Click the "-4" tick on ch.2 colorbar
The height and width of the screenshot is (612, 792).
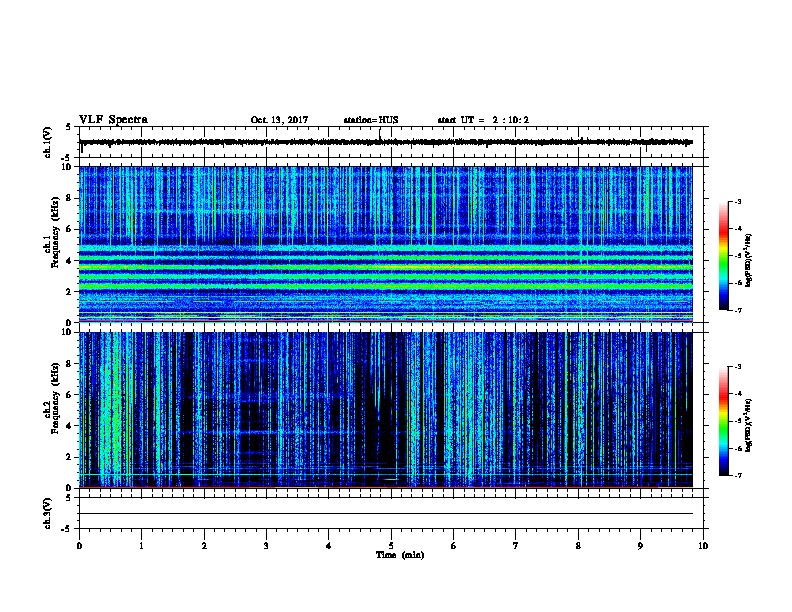(737, 393)
